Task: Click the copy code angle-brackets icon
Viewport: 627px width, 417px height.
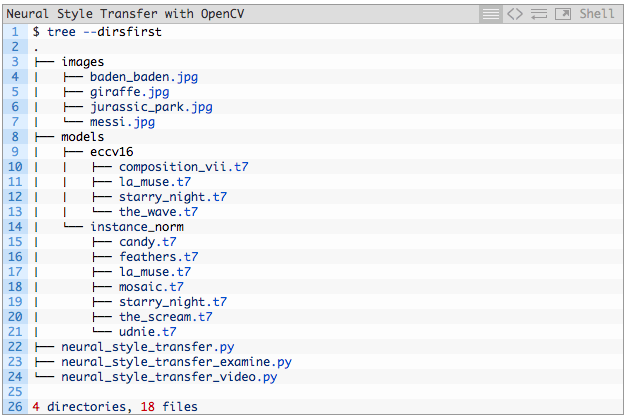Action: [x=515, y=14]
